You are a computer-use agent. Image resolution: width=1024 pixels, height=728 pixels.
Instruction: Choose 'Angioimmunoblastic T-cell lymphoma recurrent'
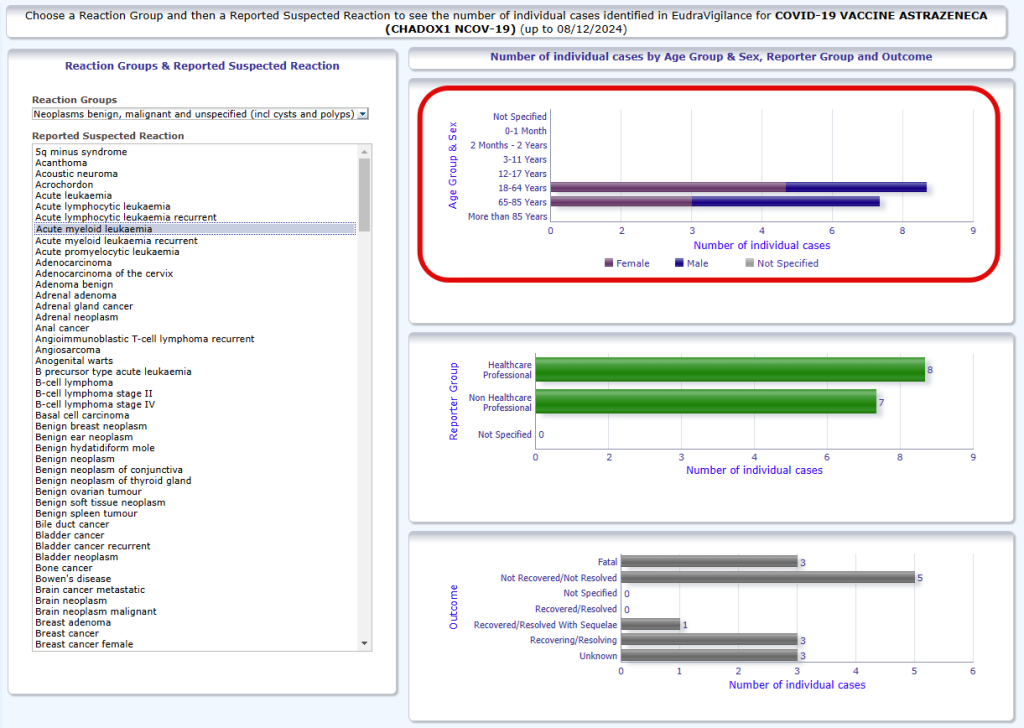[145, 339]
